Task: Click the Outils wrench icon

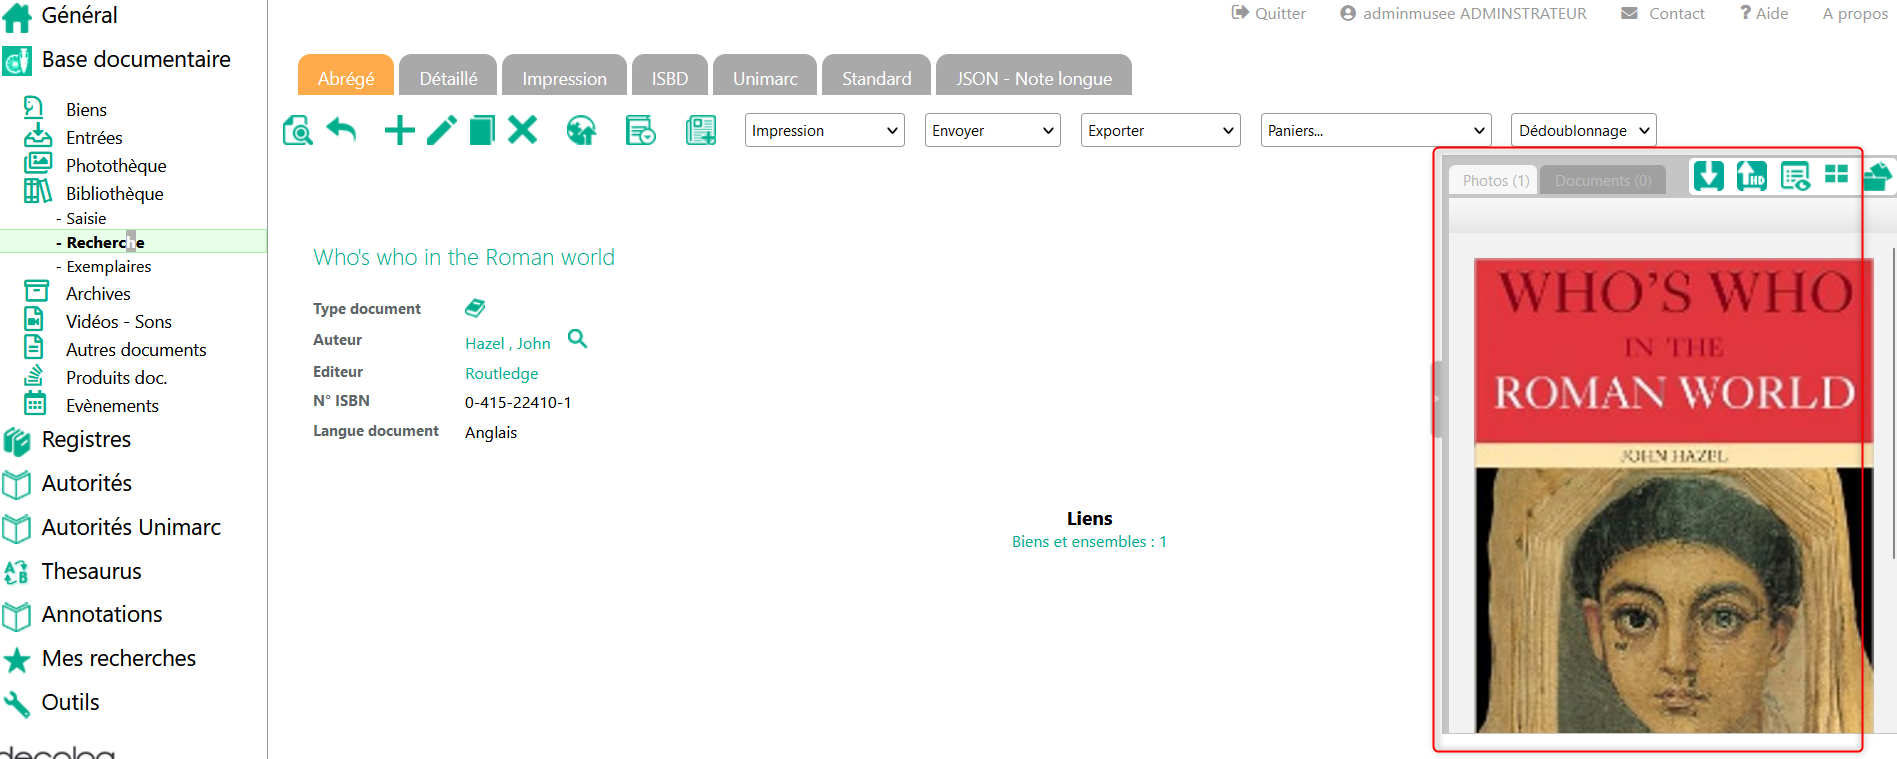Action: point(16,704)
